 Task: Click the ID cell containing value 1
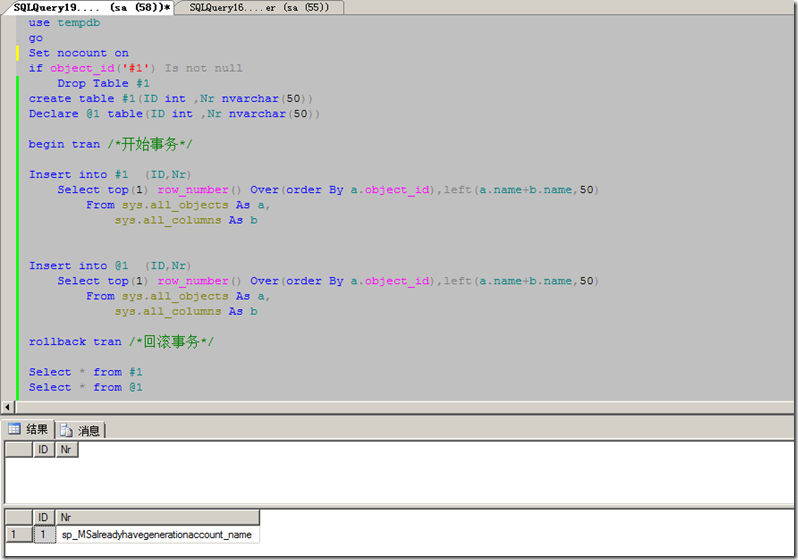coord(44,535)
